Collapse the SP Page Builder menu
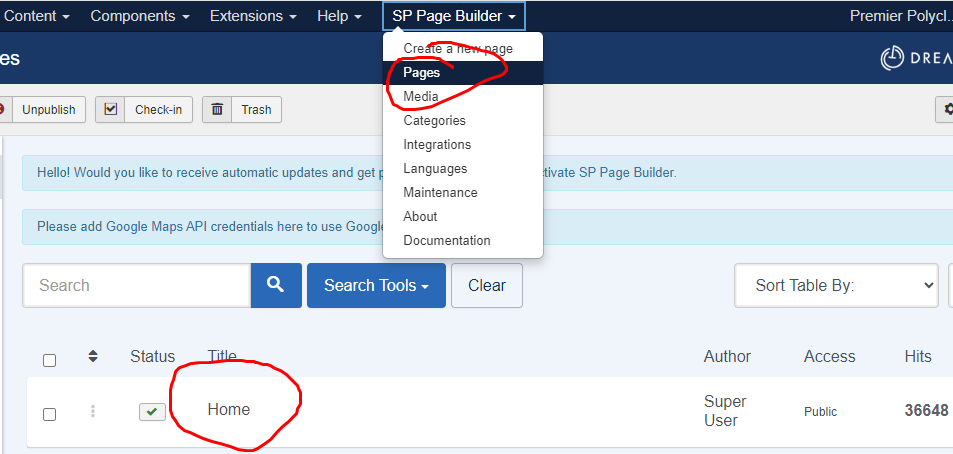This screenshot has height=454, width=953. click(x=453, y=16)
